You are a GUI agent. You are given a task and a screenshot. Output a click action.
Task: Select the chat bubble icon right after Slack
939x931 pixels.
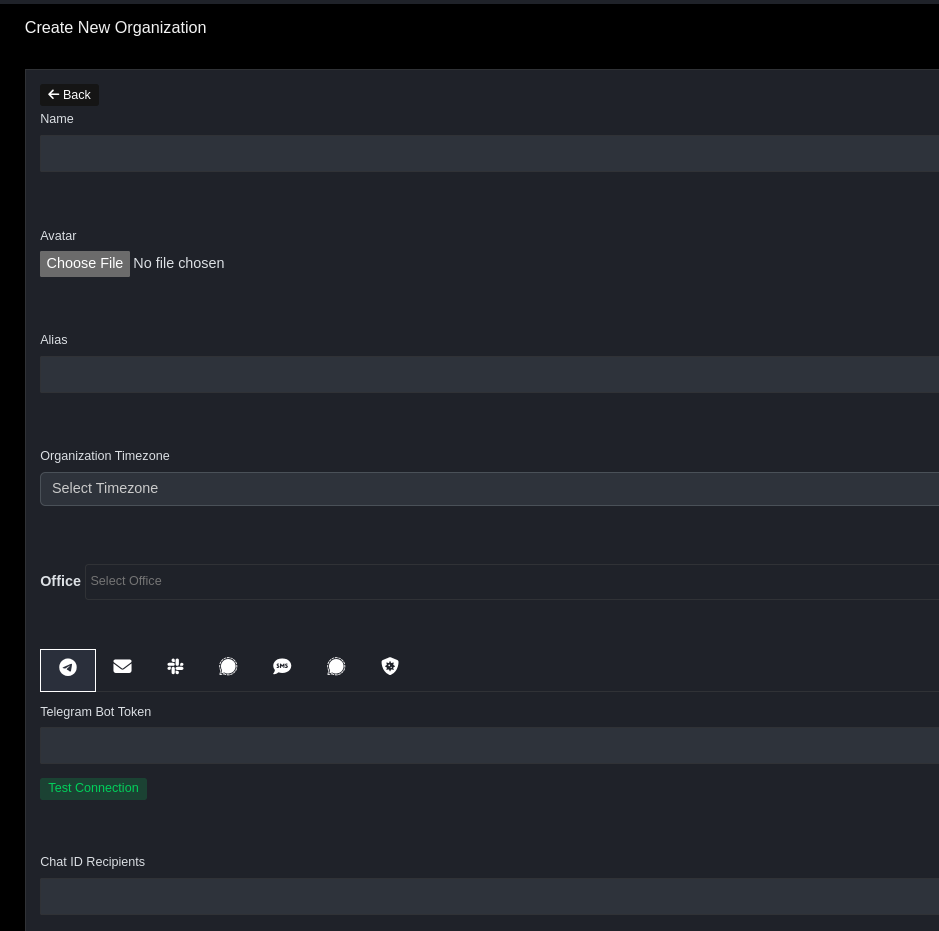point(228,667)
